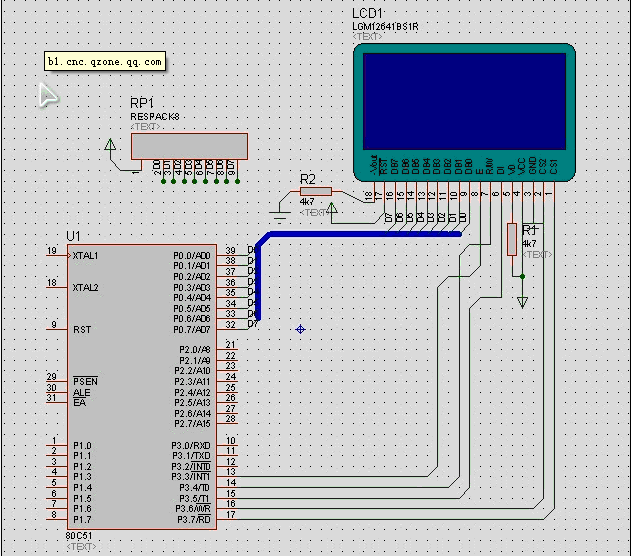Select the R1 resistor symbol
Screen dimensions: 631x556
pyautogui.click(x=512, y=239)
